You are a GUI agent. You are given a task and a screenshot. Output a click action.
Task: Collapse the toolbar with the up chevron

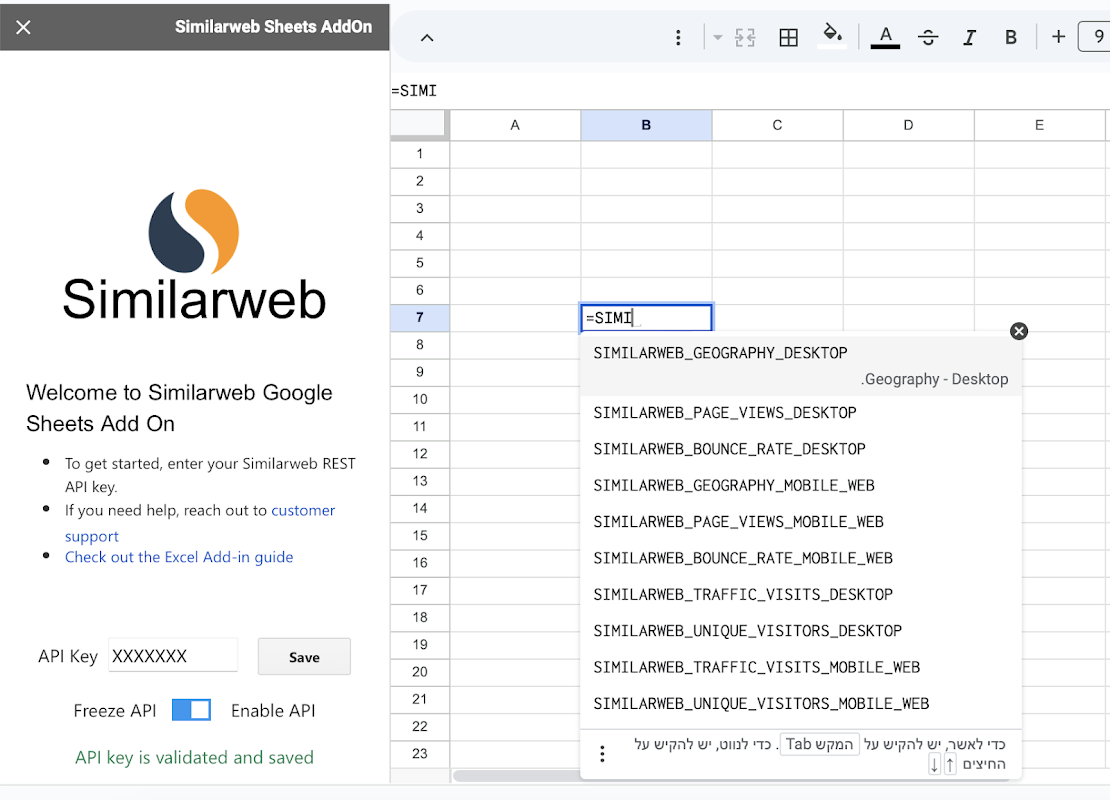coord(427,38)
